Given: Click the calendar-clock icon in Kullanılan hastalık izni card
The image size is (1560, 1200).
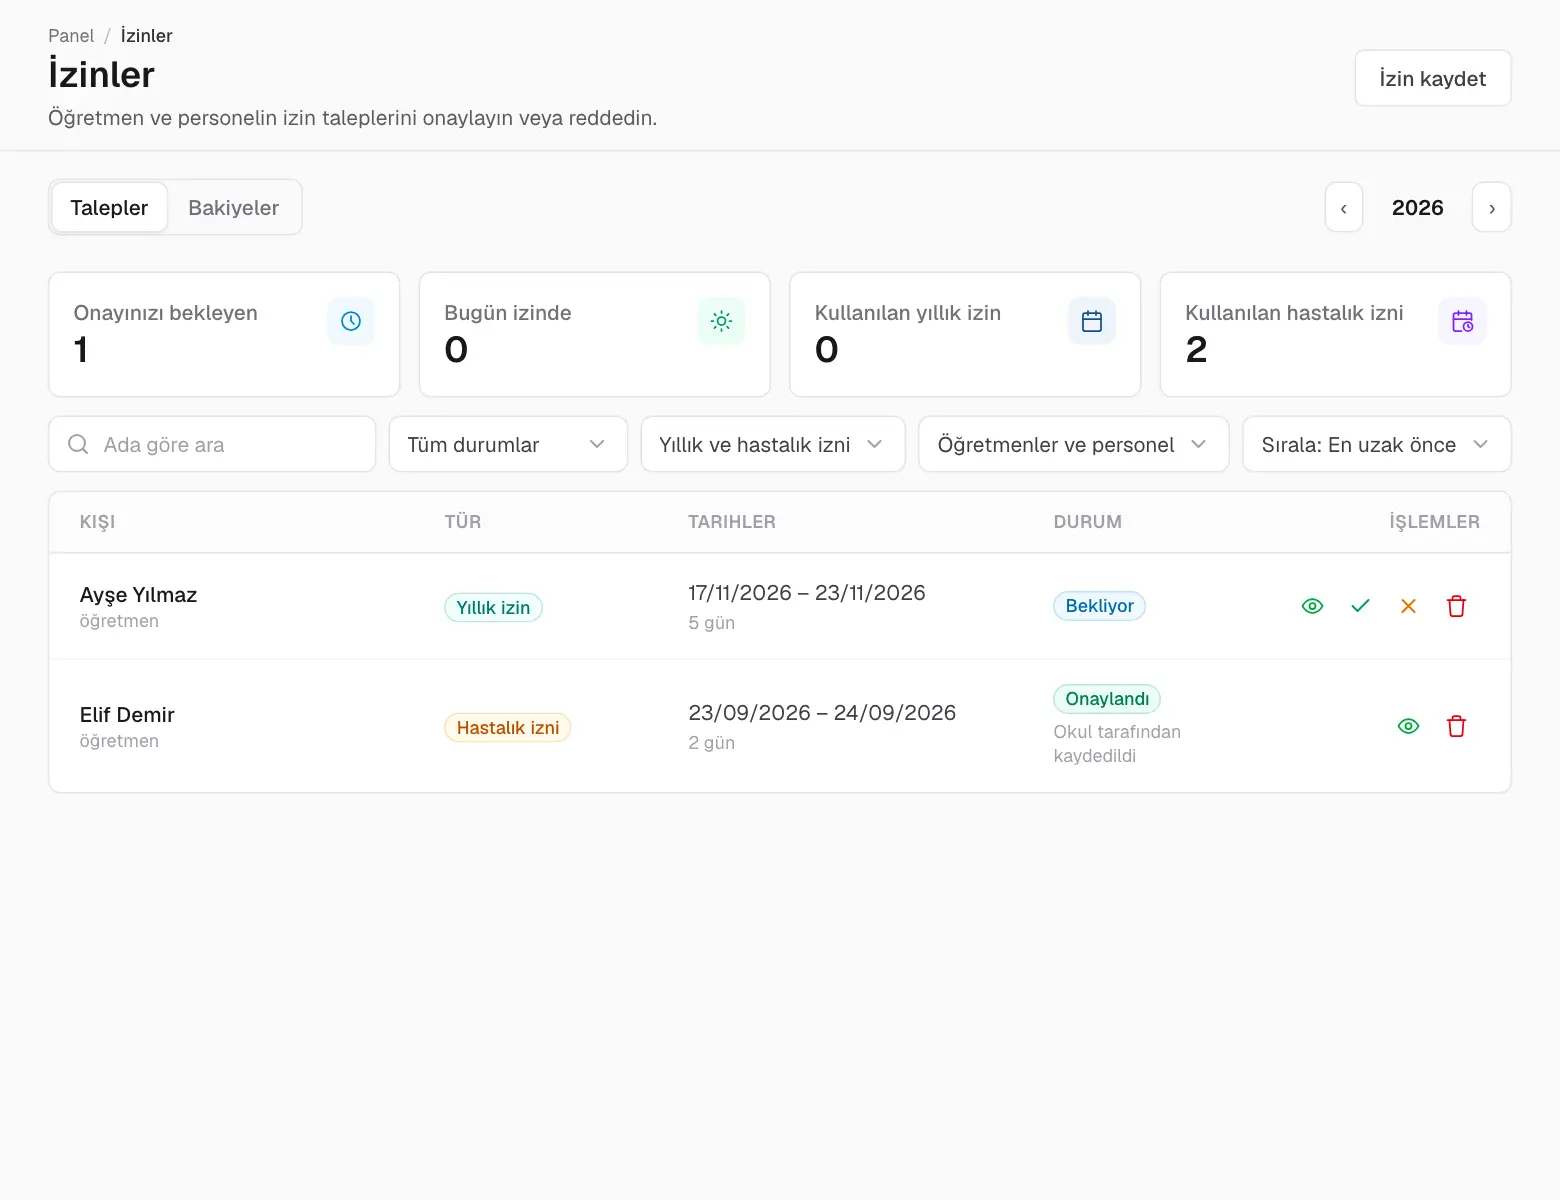Looking at the screenshot, I should pyautogui.click(x=1462, y=321).
